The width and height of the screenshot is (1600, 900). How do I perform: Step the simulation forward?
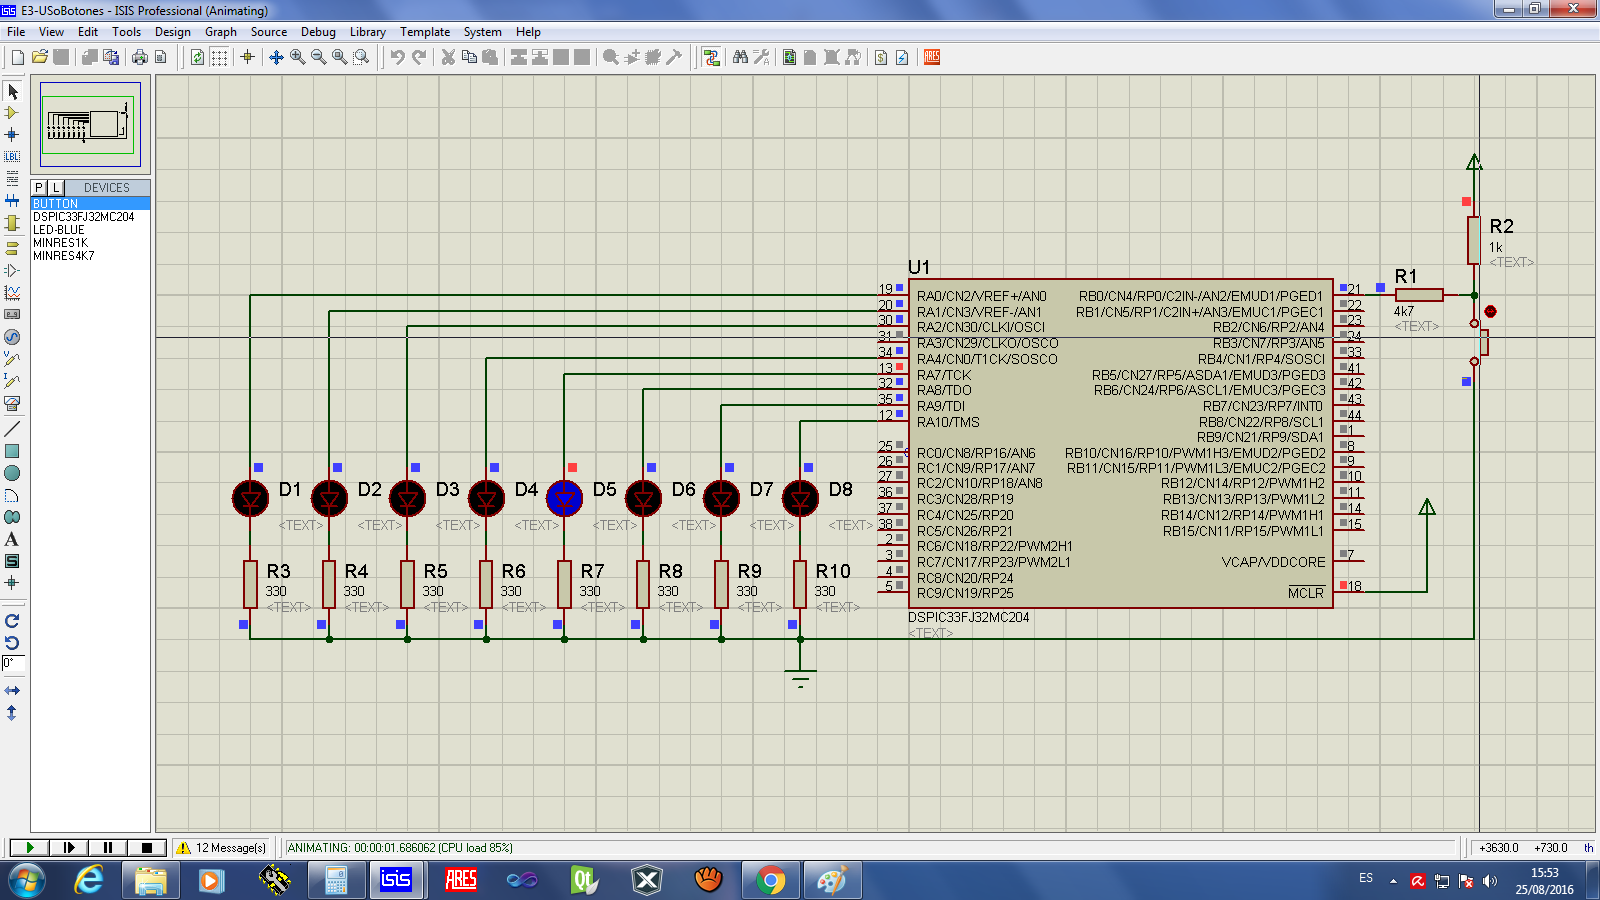[x=69, y=847]
